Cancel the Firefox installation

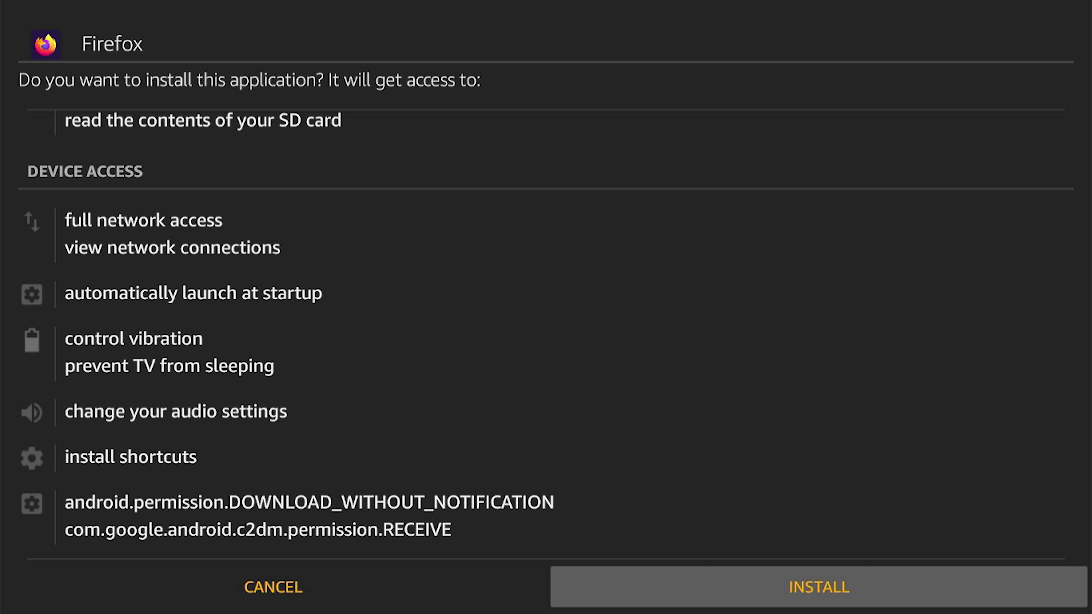pos(273,587)
